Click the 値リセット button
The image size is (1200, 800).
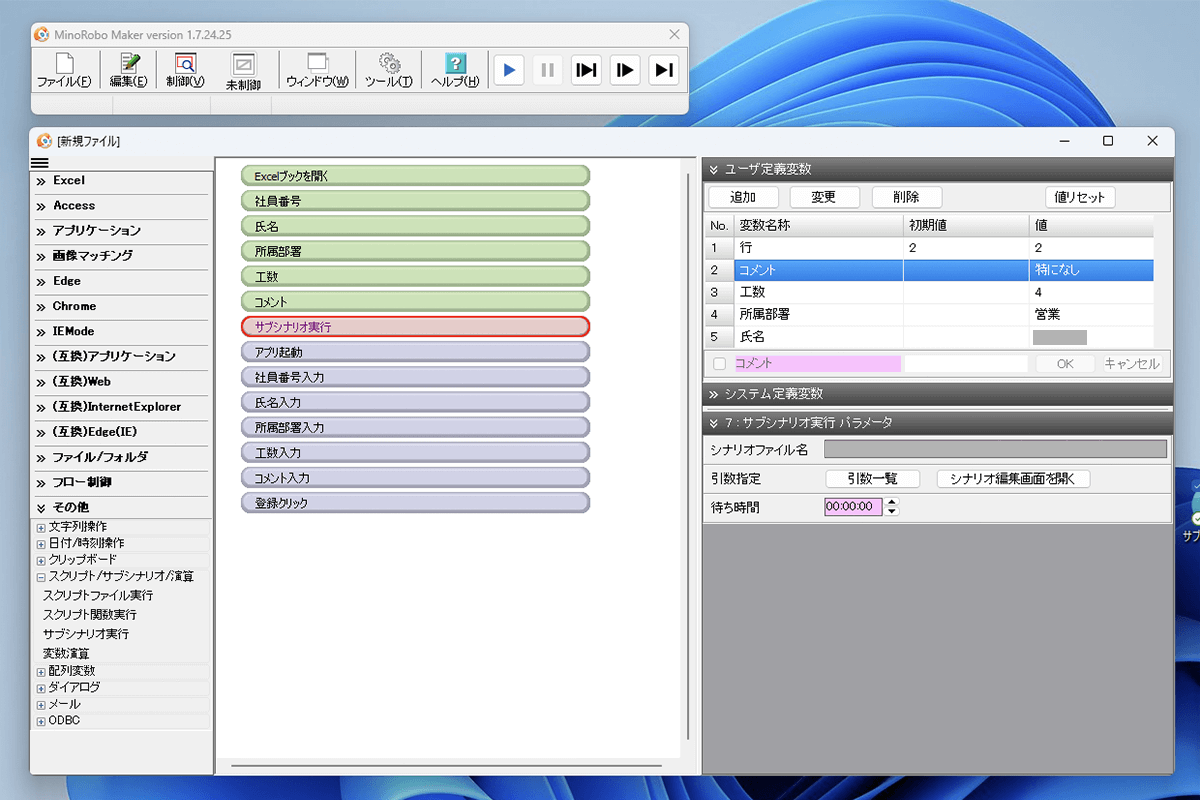[1080, 197]
